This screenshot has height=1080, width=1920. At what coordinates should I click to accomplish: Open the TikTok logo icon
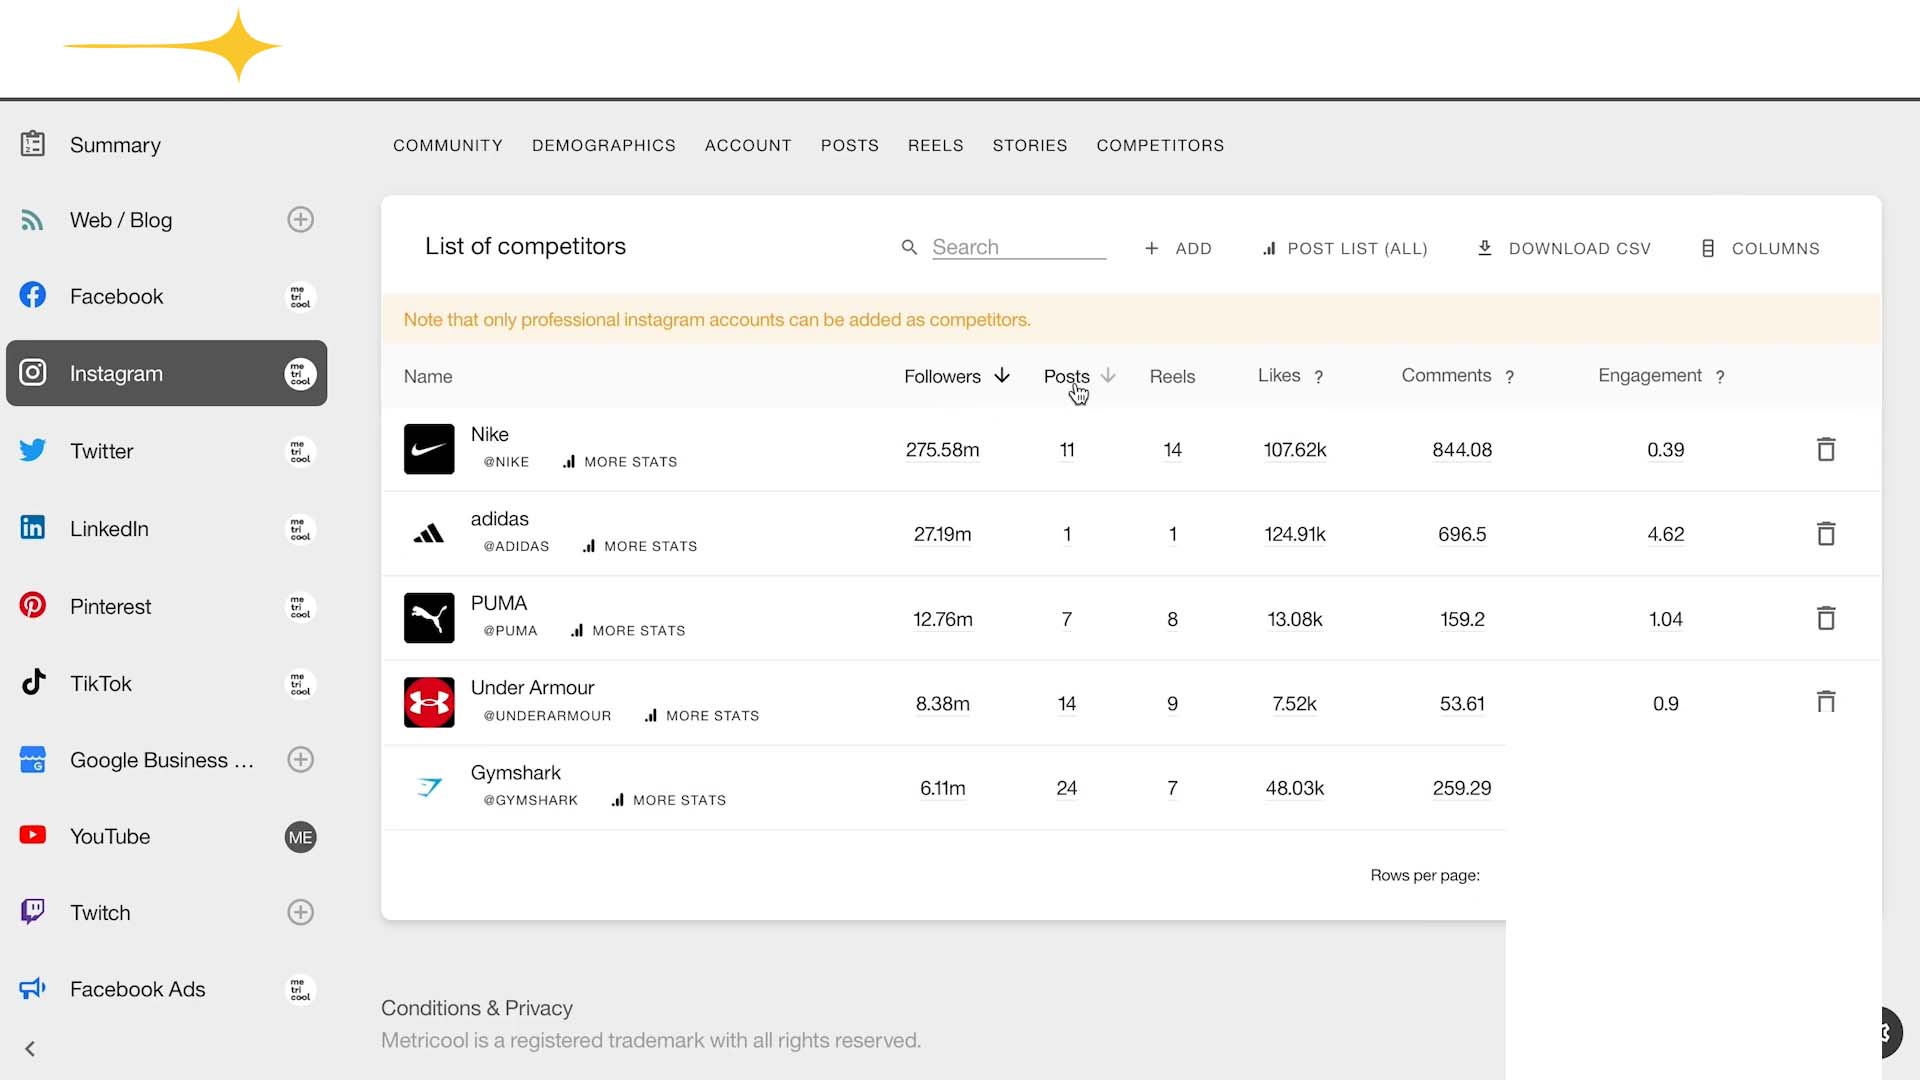click(33, 682)
